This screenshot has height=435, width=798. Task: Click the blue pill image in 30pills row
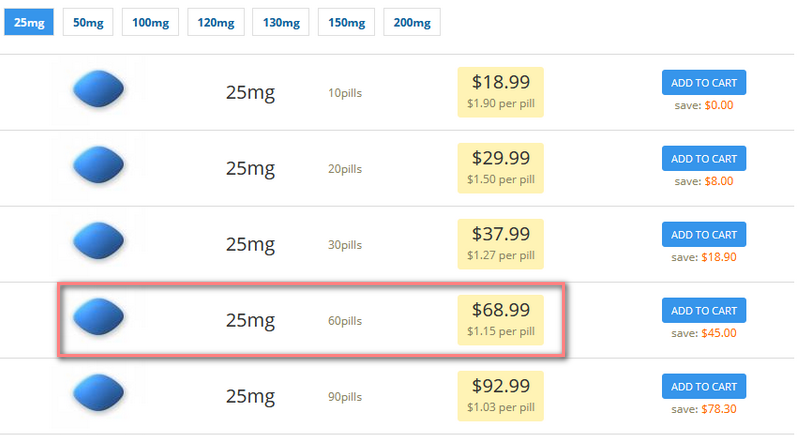tap(98, 241)
